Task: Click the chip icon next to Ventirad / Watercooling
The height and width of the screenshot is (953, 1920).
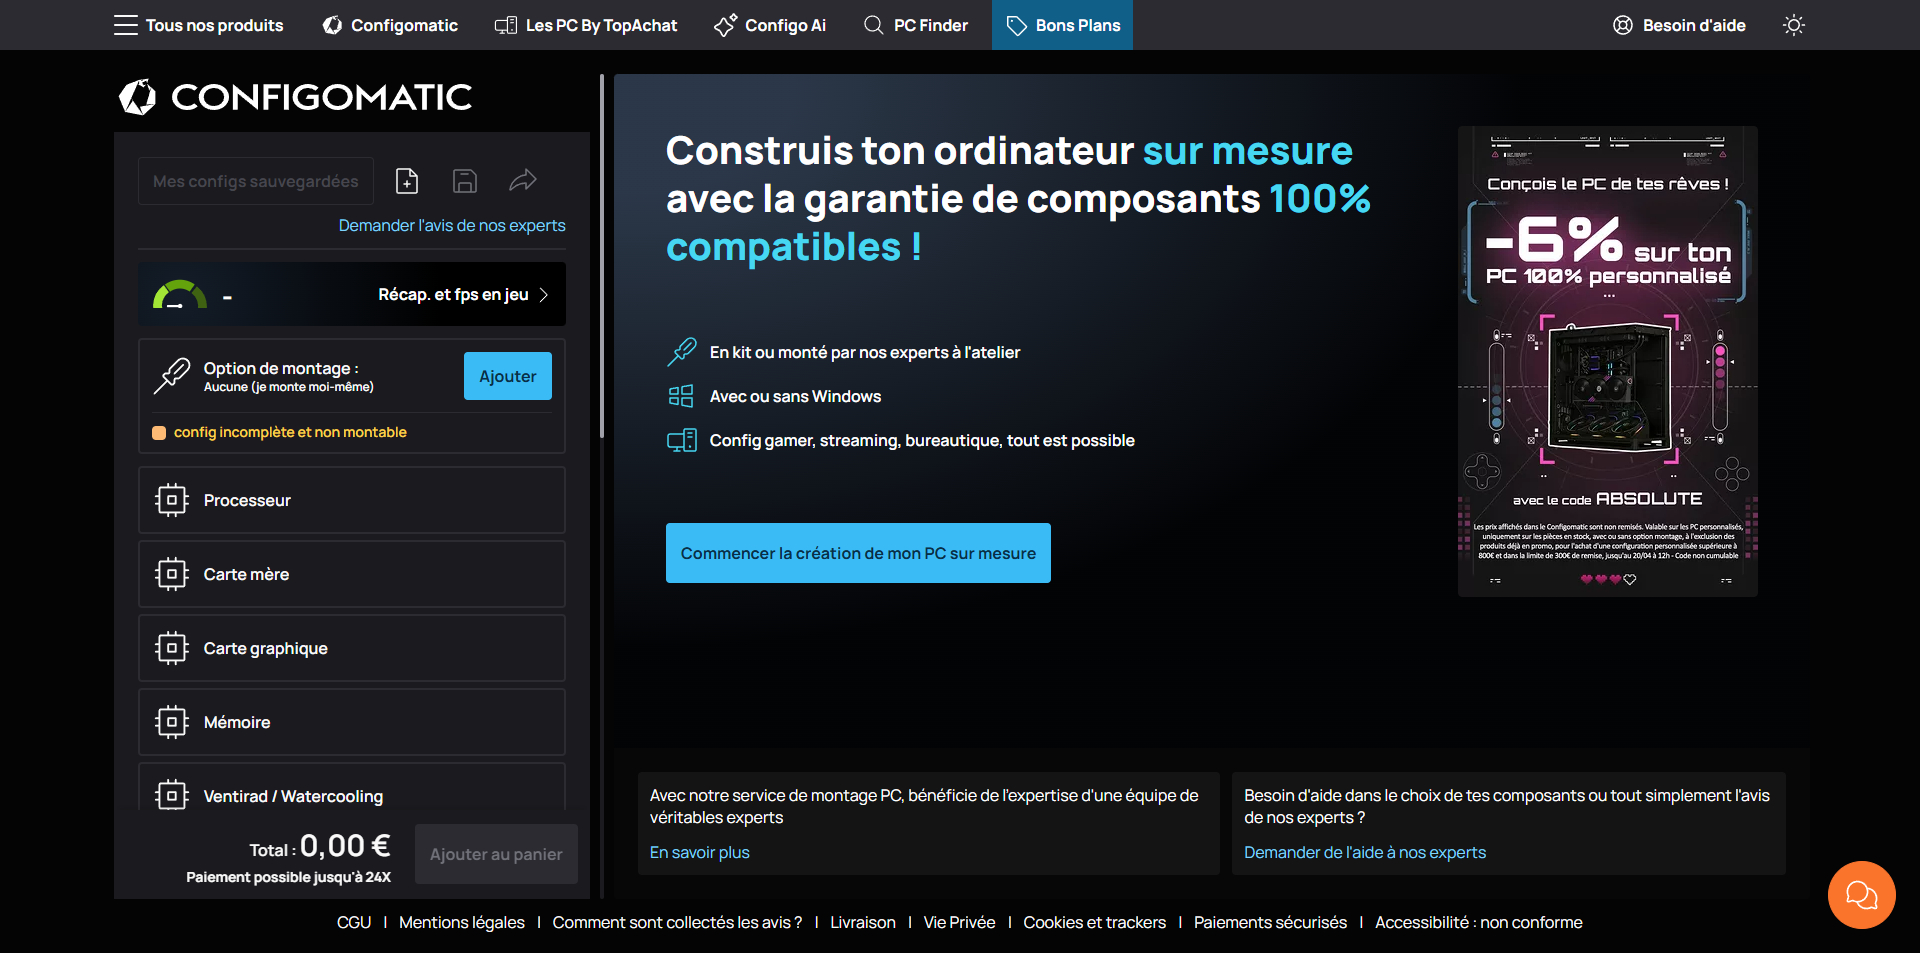Action: pos(172,795)
